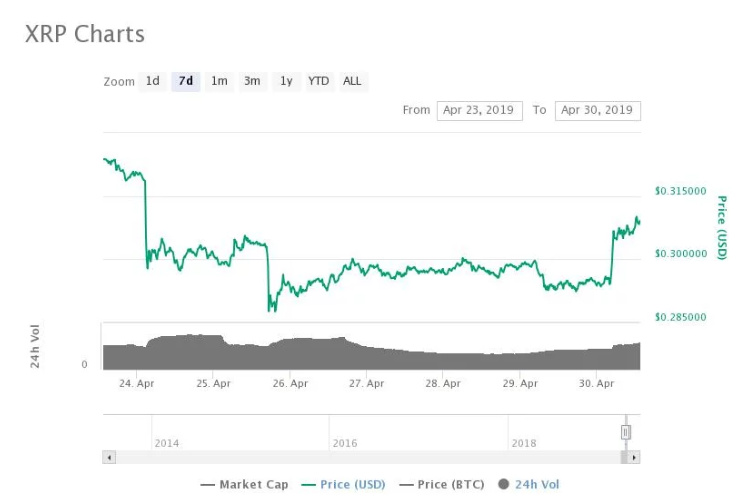This screenshot has width=733, height=499.
Task: Click the 24h Vol axis title
Action: 35,346
